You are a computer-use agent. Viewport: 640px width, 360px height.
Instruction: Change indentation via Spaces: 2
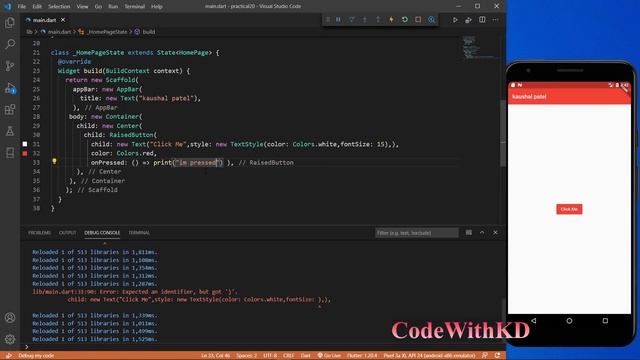coord(247,356)
